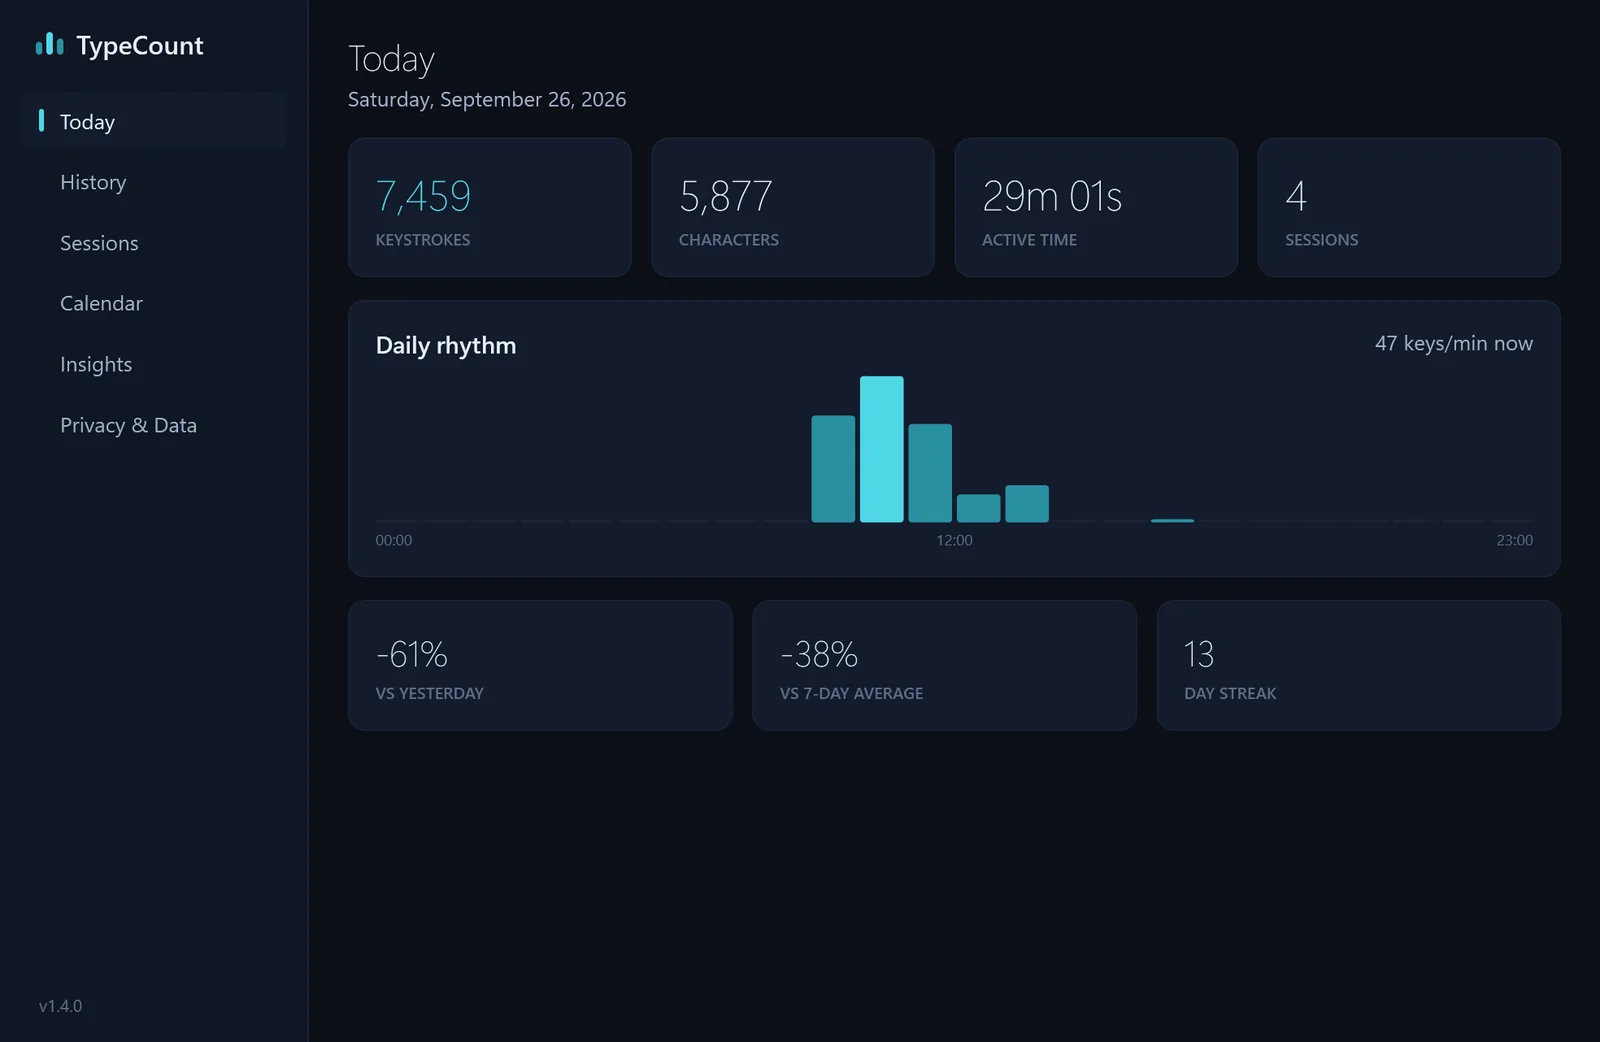The width and height of the screenshot is (1600, 1042).
Task: Click the tiny afternoon bar near 16:00
Action: tap(1172, 520)
